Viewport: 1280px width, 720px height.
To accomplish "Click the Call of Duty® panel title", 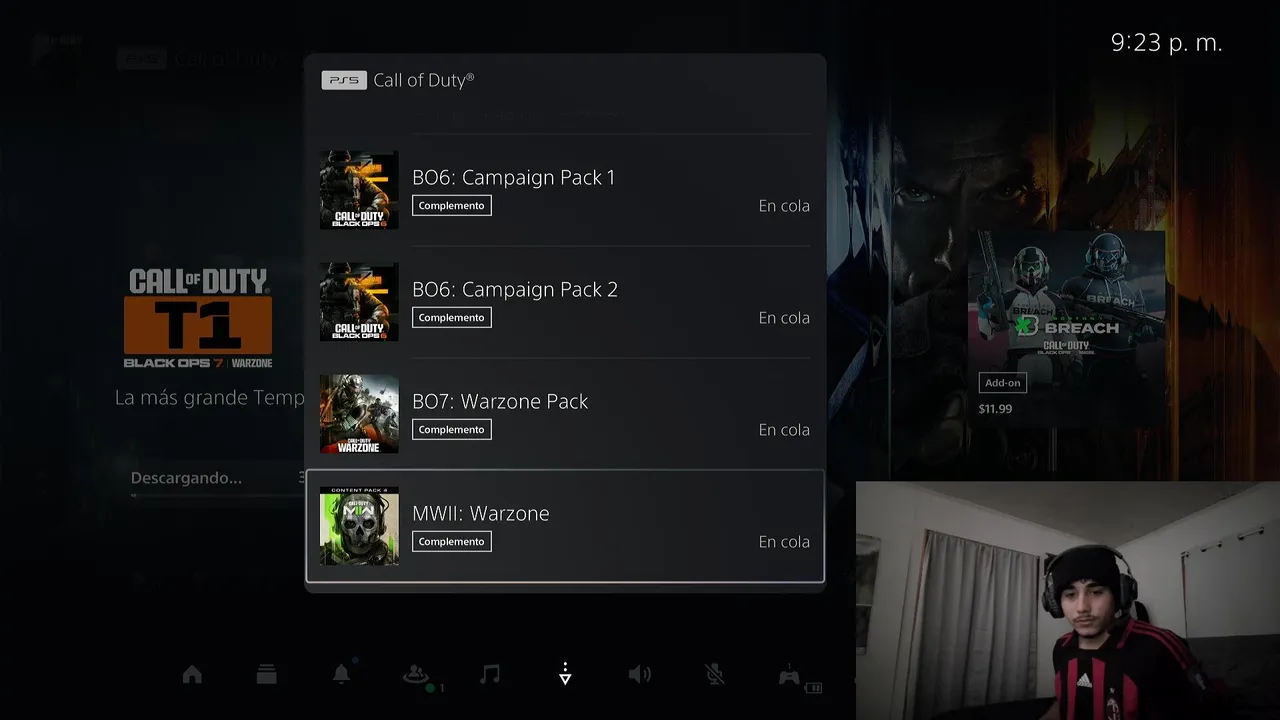I will tap(424, 80).
